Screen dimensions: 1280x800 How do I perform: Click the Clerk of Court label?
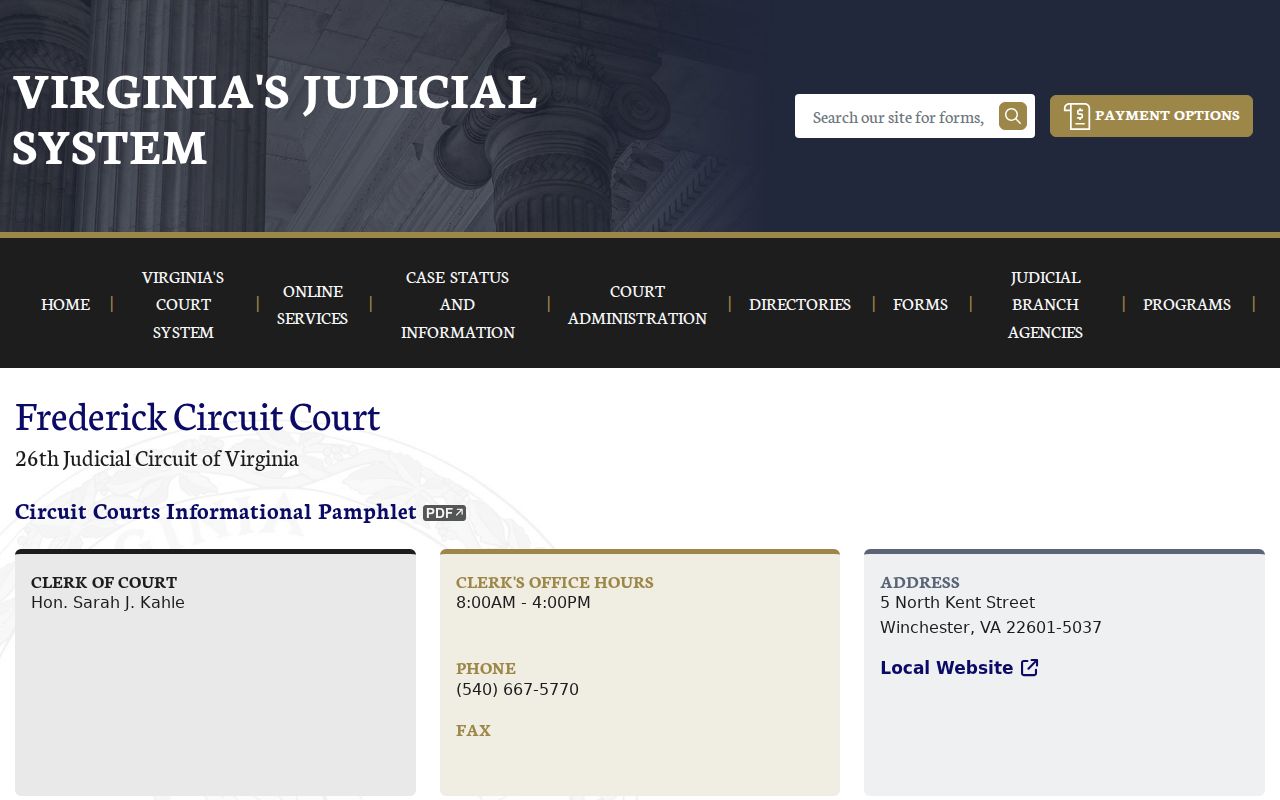pyautogui.click(x=104, y=582)
